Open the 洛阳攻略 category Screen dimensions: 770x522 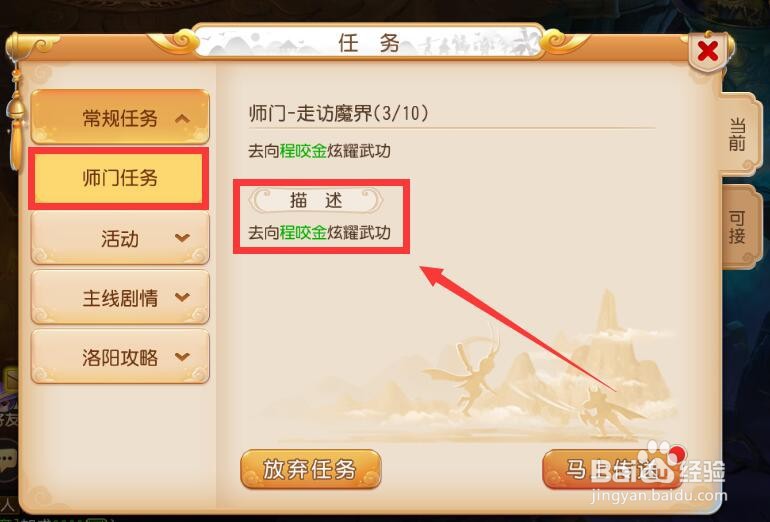(x=120, y=357)
